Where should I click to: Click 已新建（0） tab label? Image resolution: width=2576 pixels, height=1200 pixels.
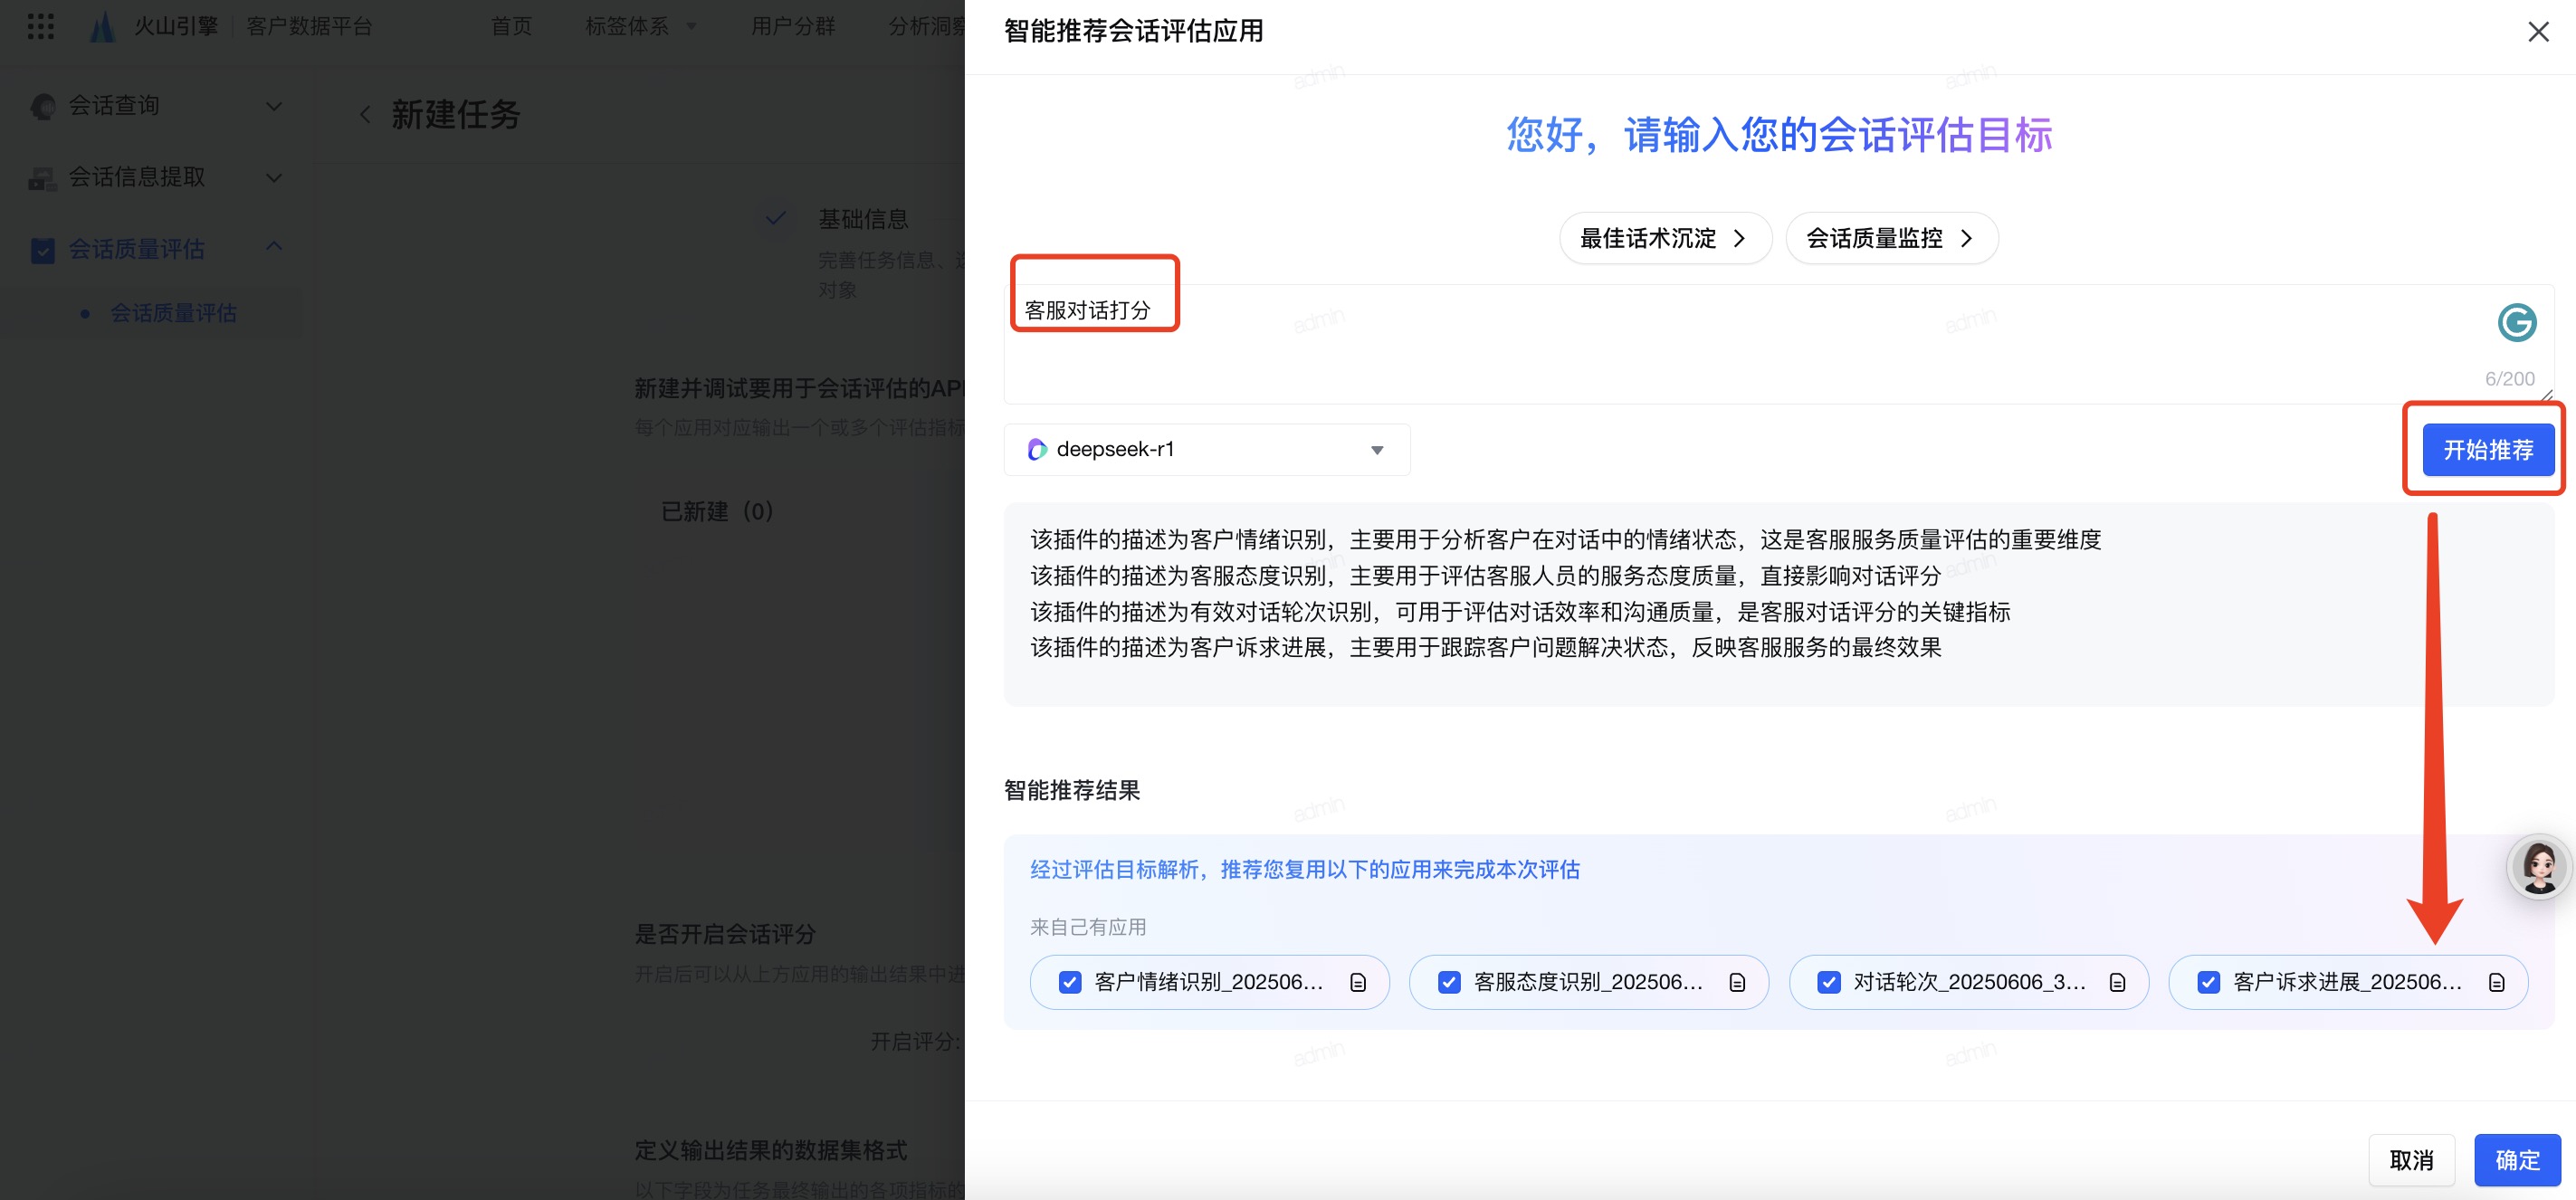click(x=717, y=511)
